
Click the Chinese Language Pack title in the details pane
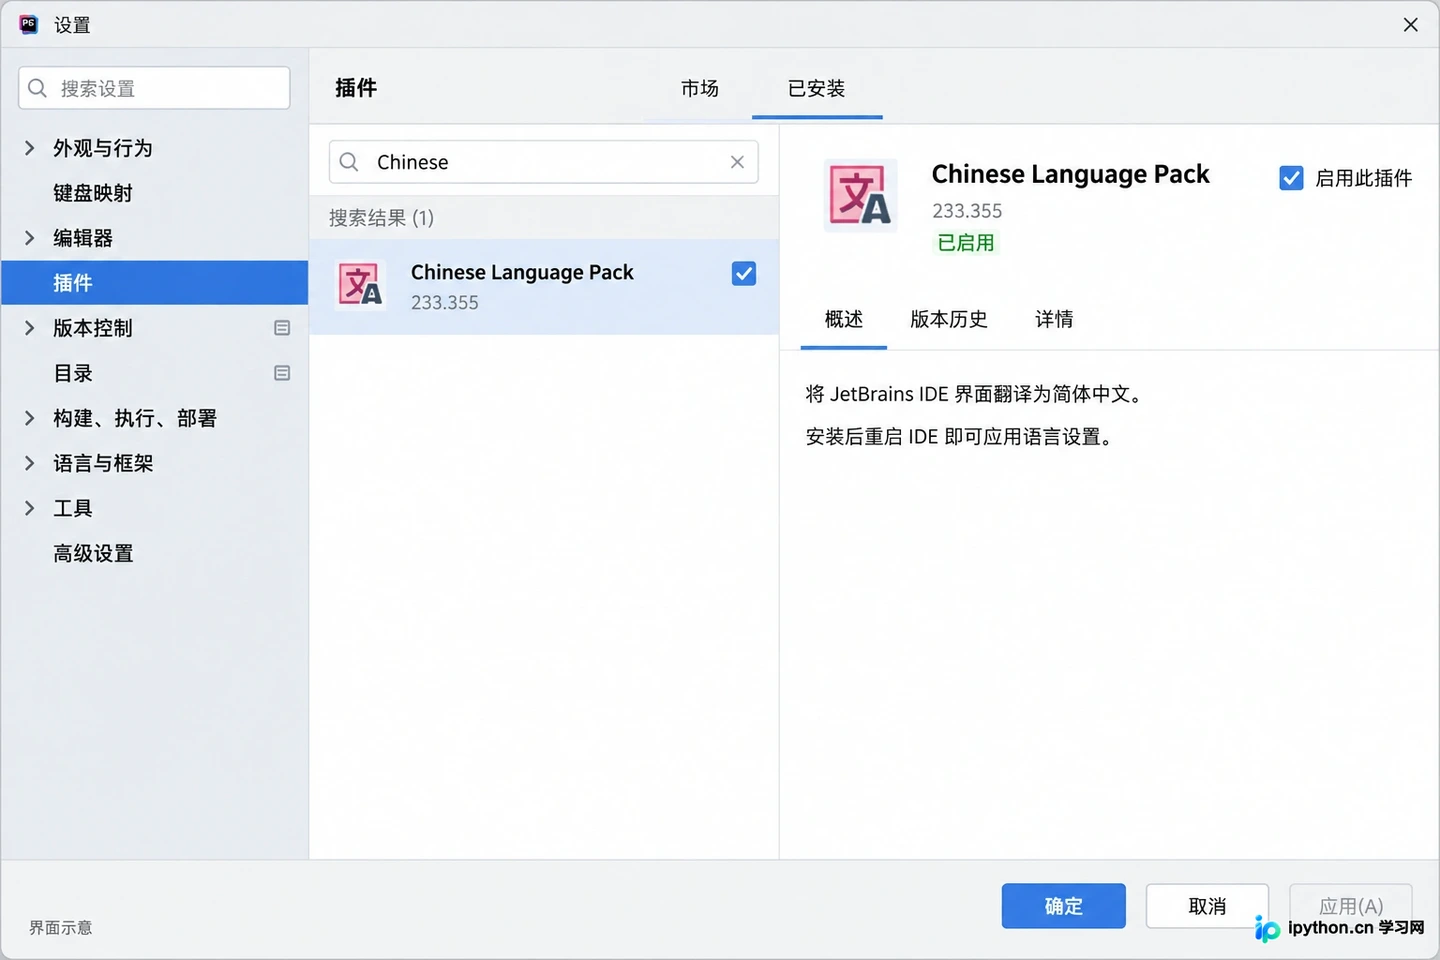click(1070, 174)
